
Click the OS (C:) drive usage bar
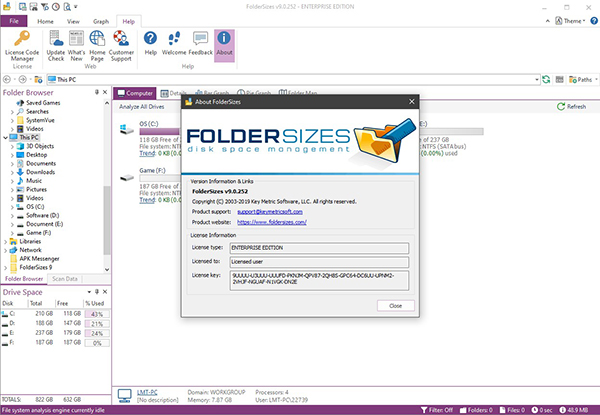[x=160, y=132]
